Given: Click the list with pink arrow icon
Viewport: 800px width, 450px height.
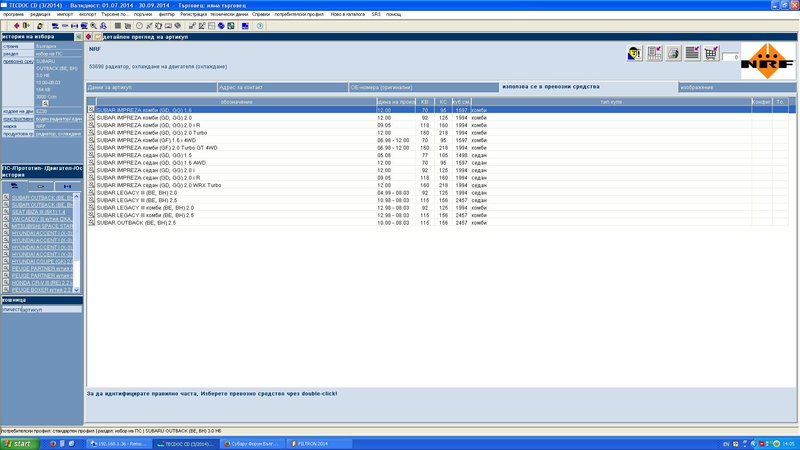Looking at the screenshot, I should [692, 53].
